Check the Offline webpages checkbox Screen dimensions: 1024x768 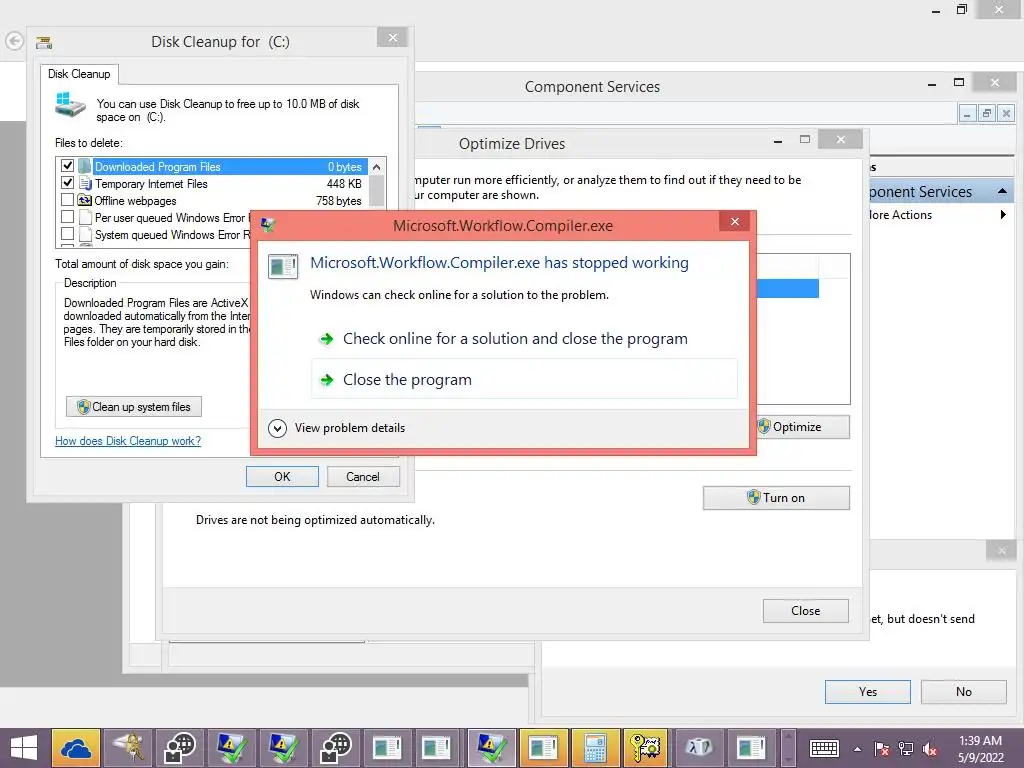(67, 200)
